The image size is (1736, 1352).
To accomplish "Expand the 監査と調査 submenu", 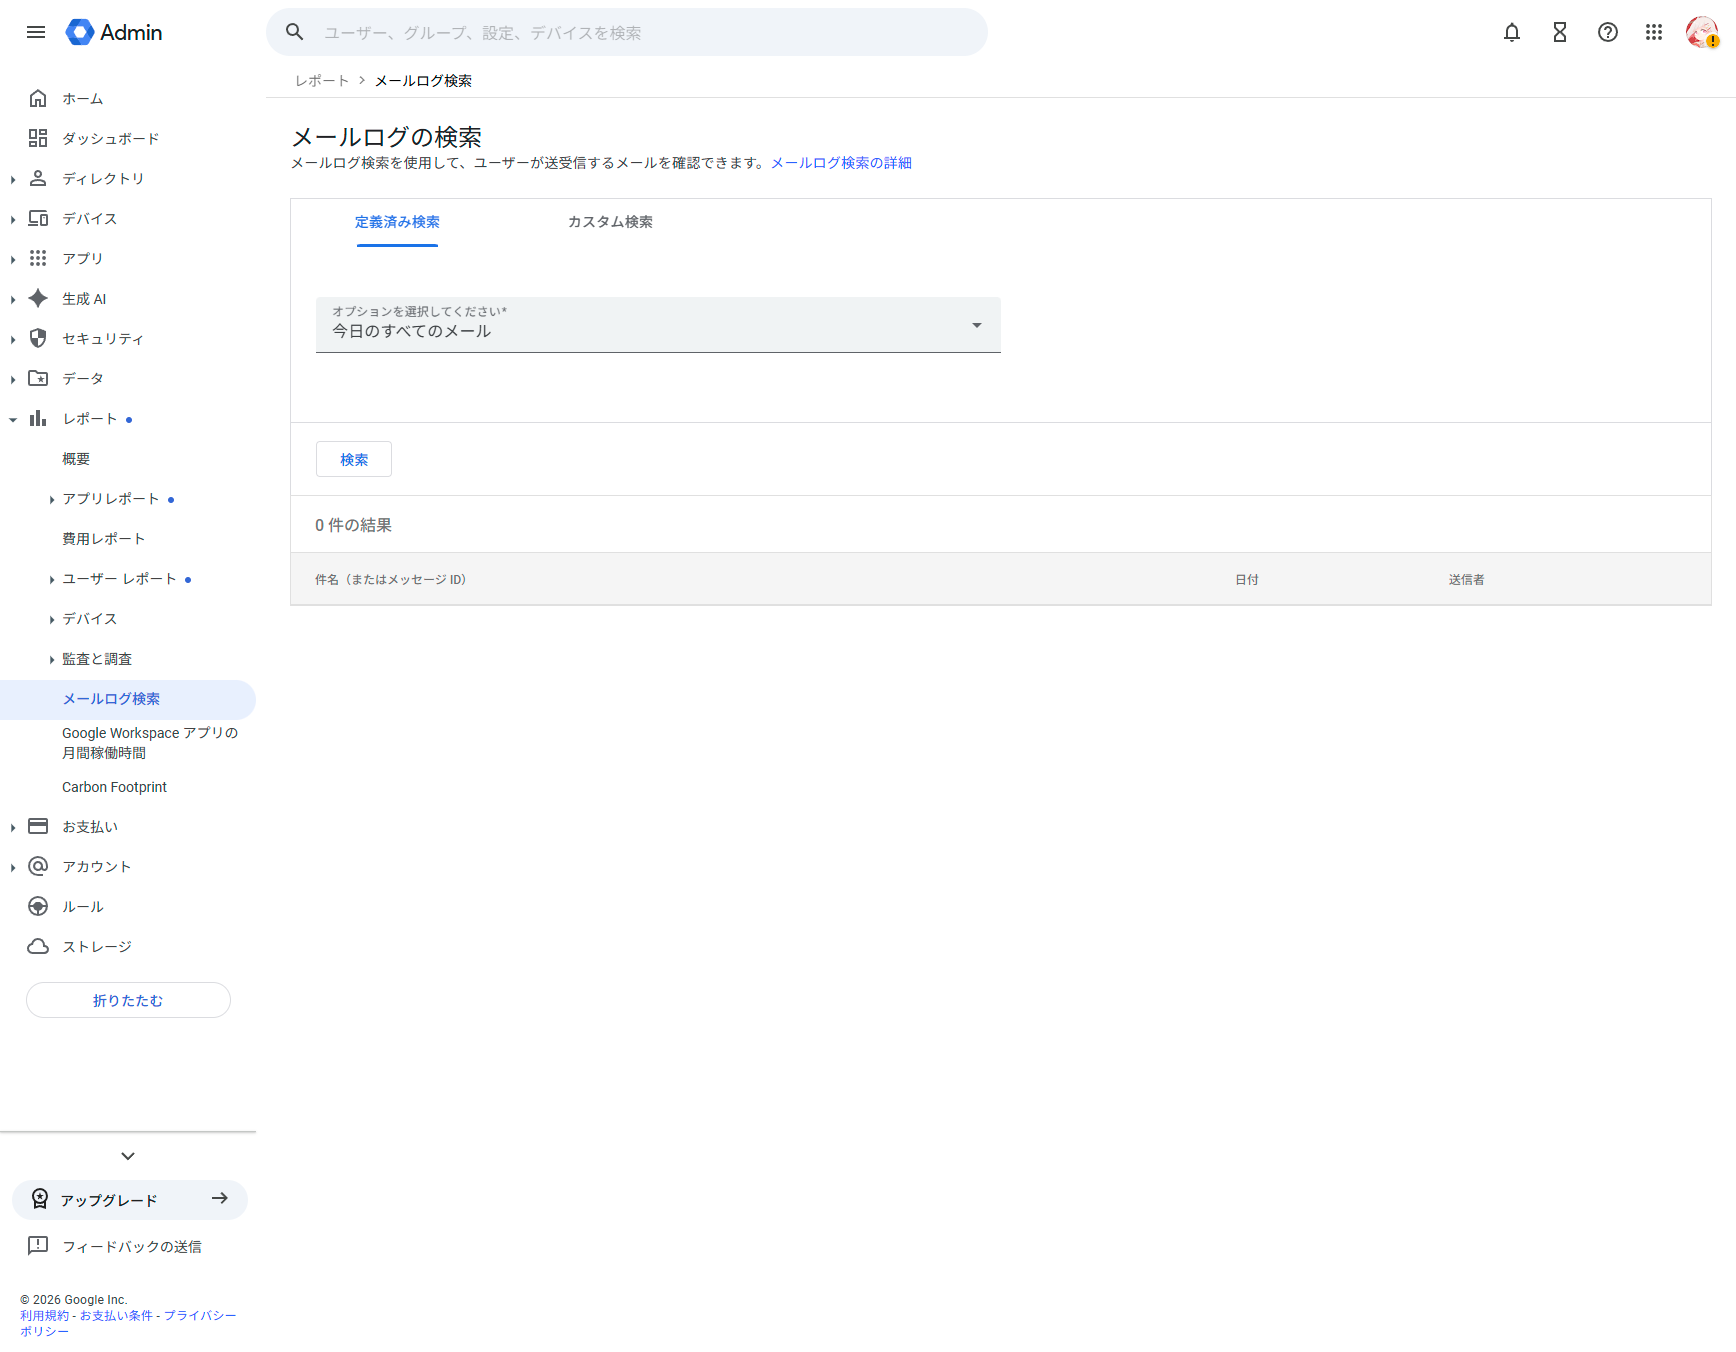I will tap(52, 659).
